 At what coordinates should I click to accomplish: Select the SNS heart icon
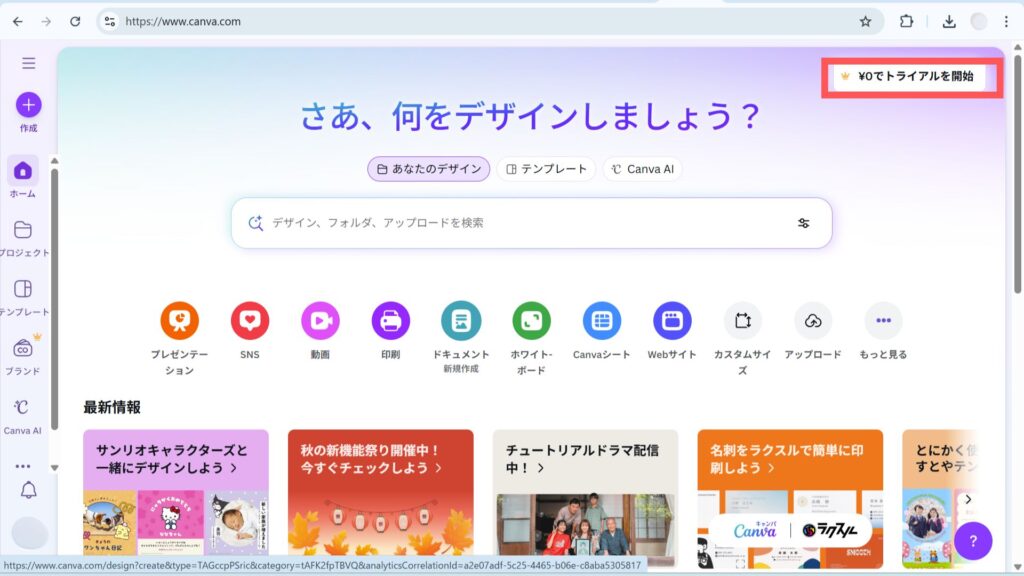(x=249, y=321)
